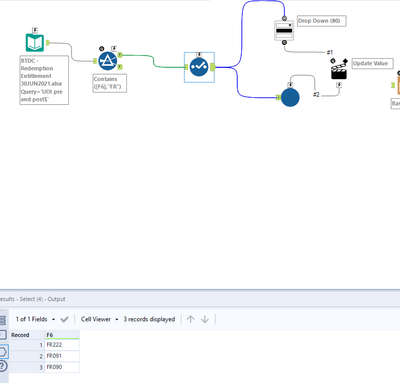The image size is (400, 383).
Task: Click lightning anchor above Input Data tool
Action: 35,30
